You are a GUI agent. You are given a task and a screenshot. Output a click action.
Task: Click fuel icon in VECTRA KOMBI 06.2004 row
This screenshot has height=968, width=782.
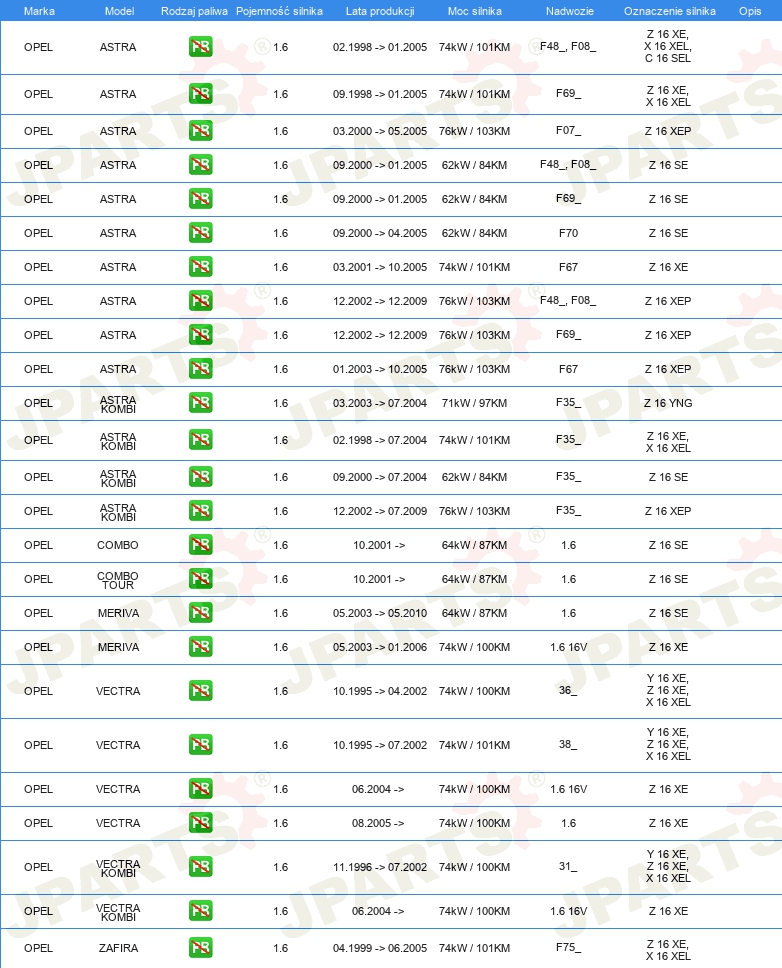(201, 911)
